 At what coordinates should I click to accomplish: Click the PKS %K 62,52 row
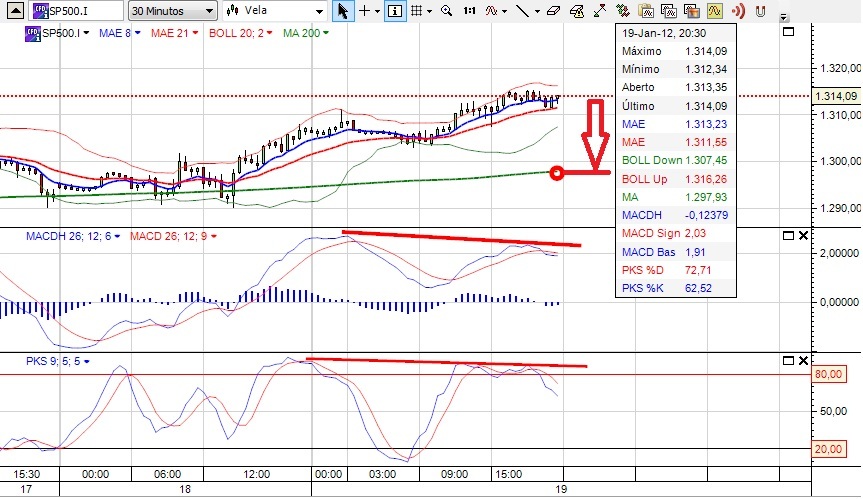(675, 288)
